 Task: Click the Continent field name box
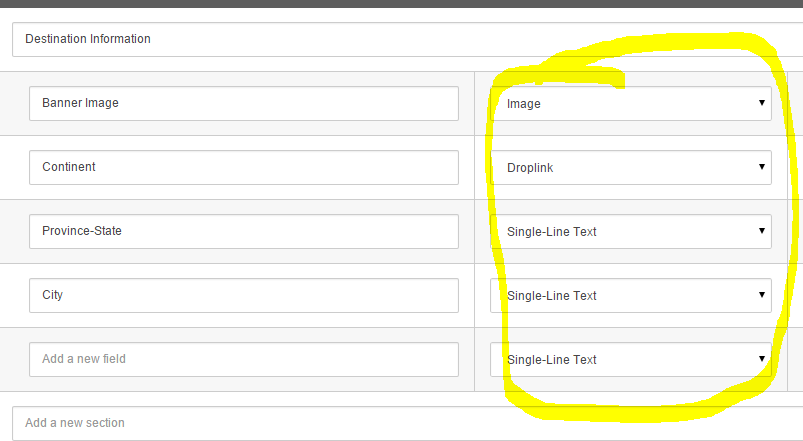coord(243,167)
